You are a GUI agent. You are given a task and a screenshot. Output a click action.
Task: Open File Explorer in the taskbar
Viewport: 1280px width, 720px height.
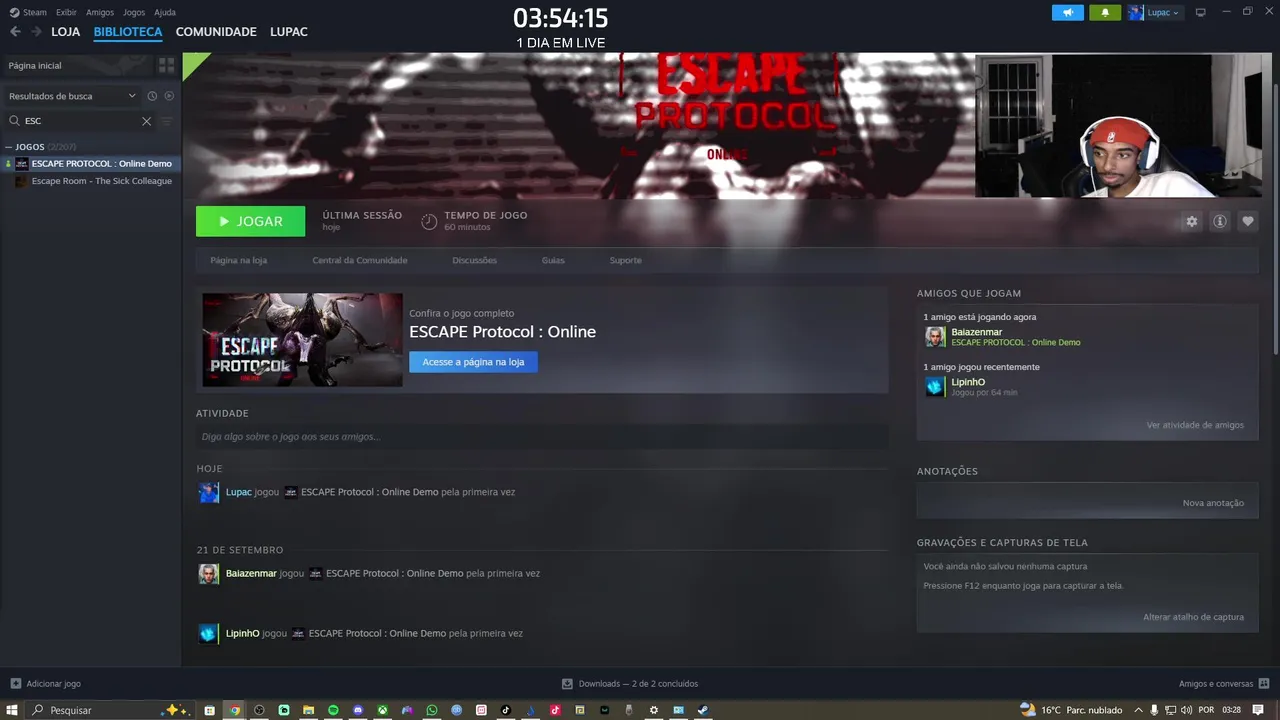[x=309, y=710]
